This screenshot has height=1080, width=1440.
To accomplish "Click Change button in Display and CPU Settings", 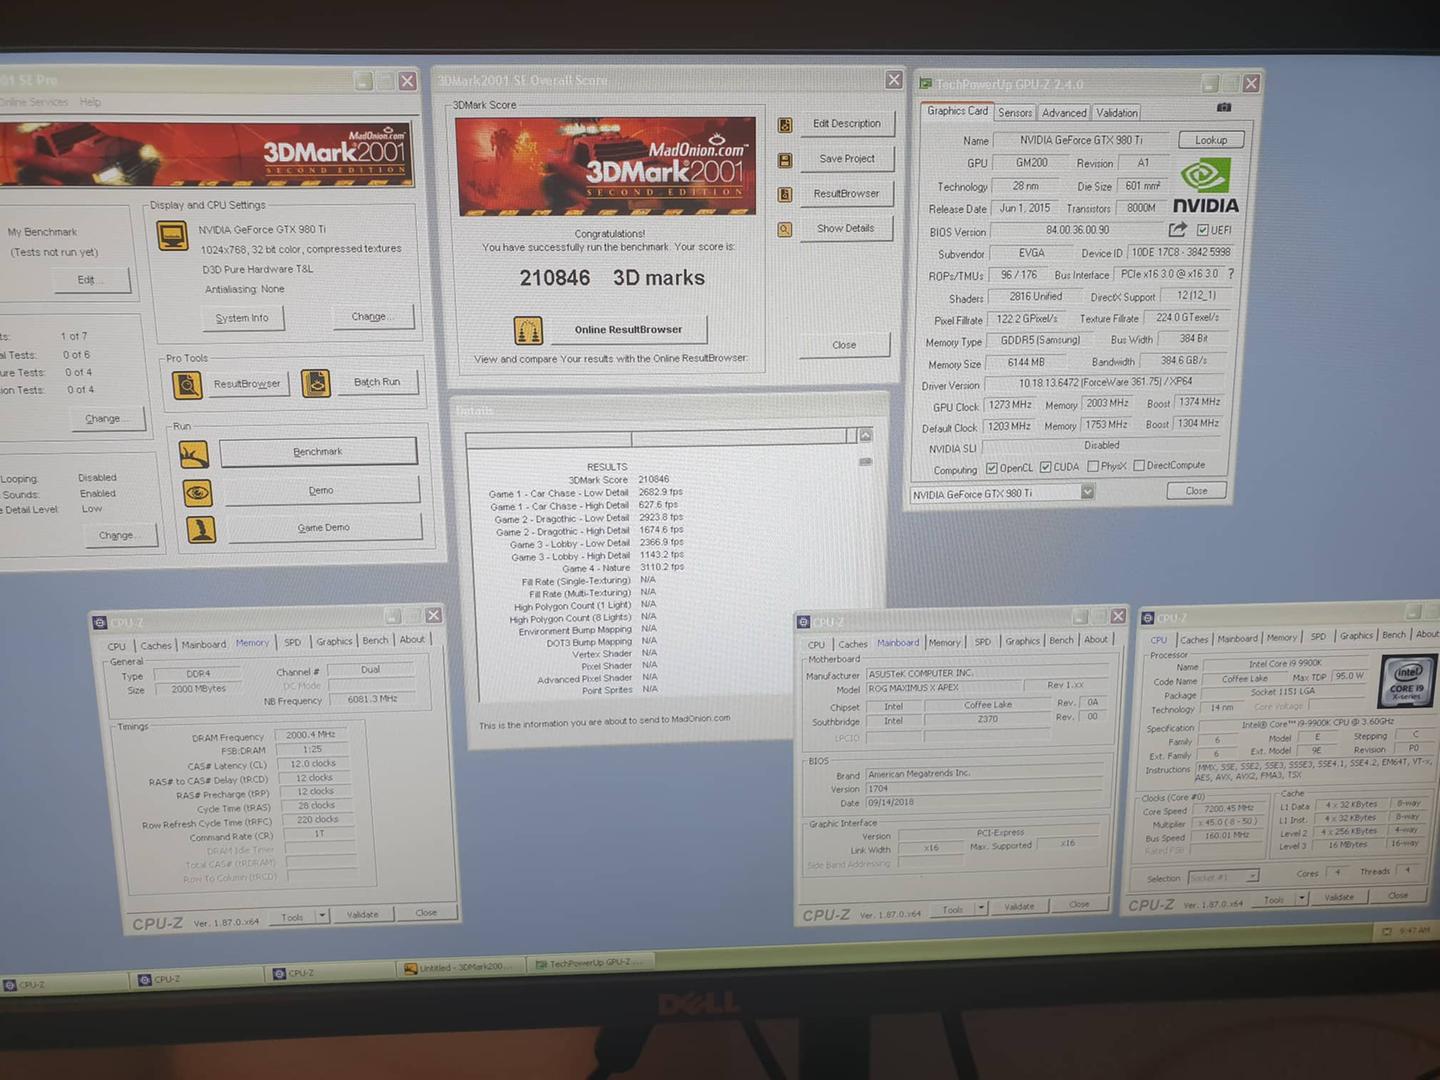I will [371, 317].
